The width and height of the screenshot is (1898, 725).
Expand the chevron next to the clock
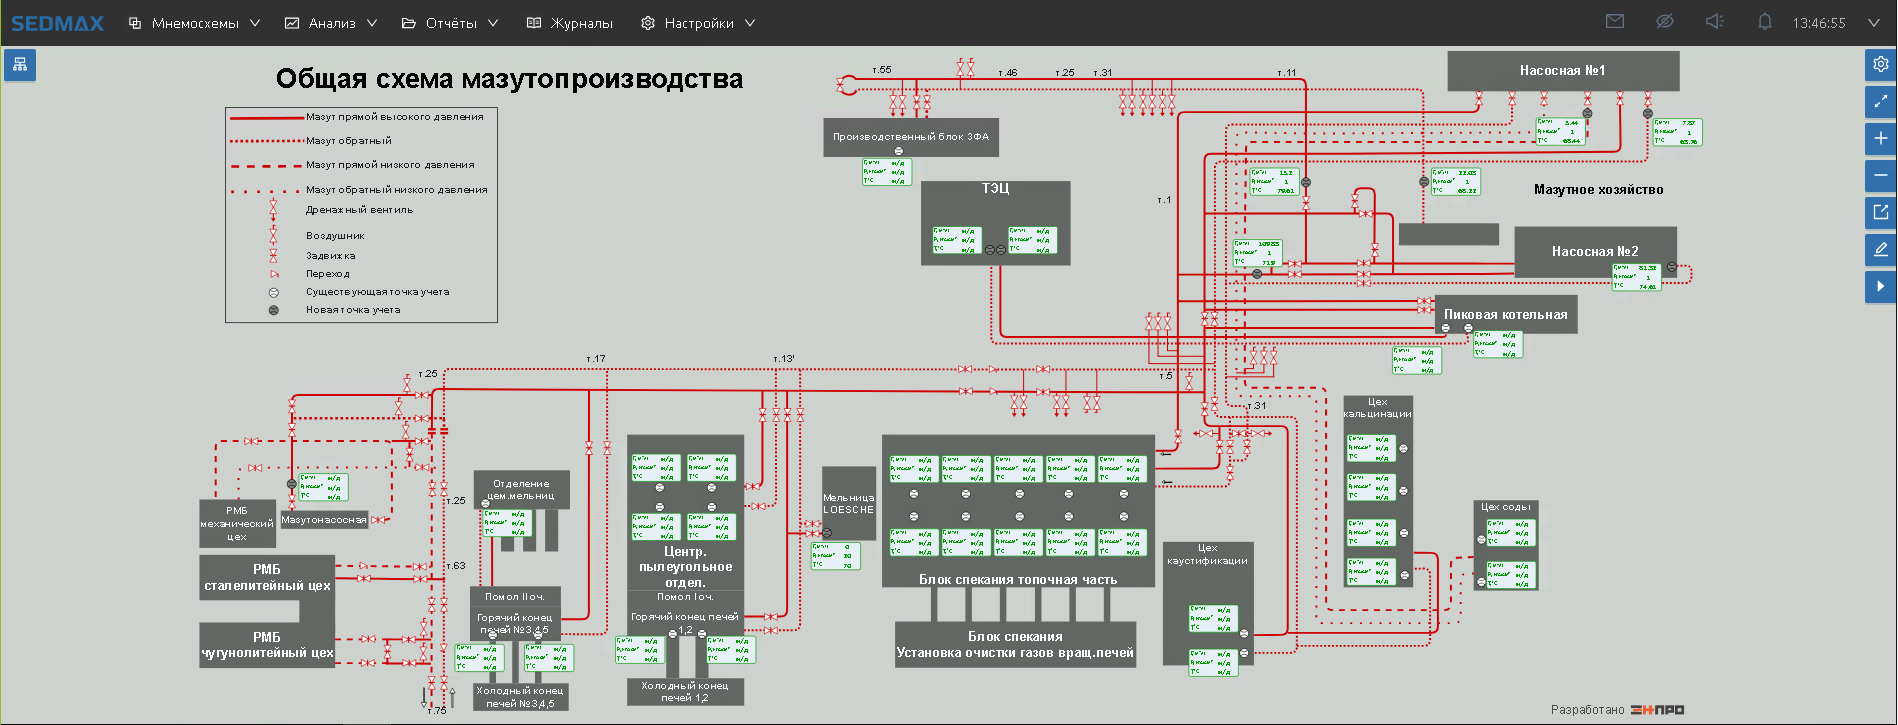tap(1873, 23)
